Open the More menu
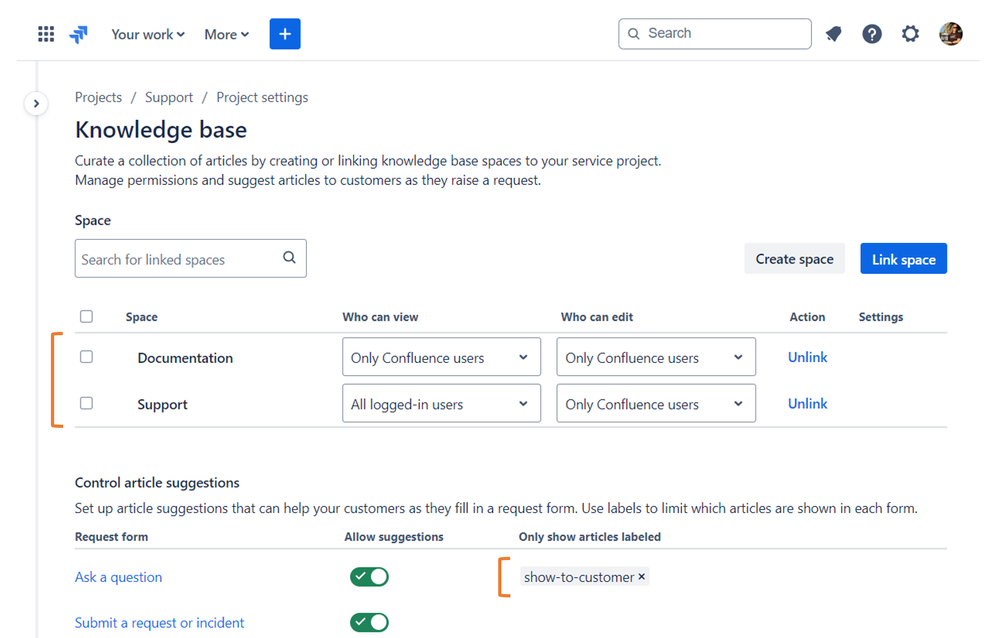This screenshot has width=999, height=638. [226, 34]
